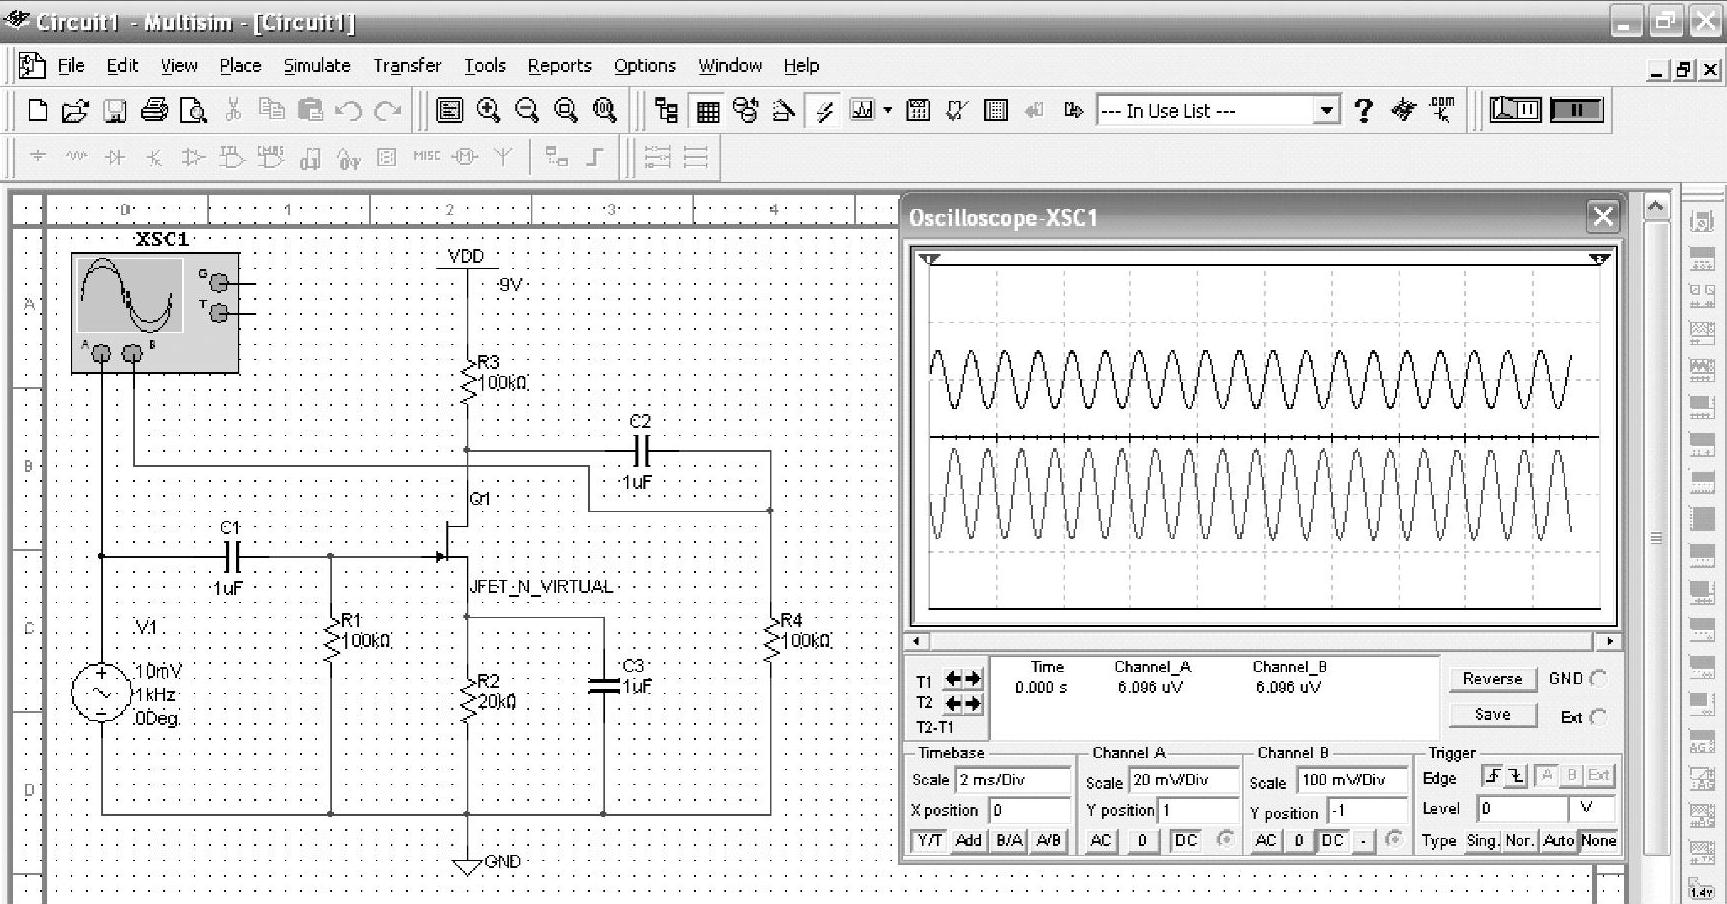Open the CMOS component group

(x=270, y=157)
